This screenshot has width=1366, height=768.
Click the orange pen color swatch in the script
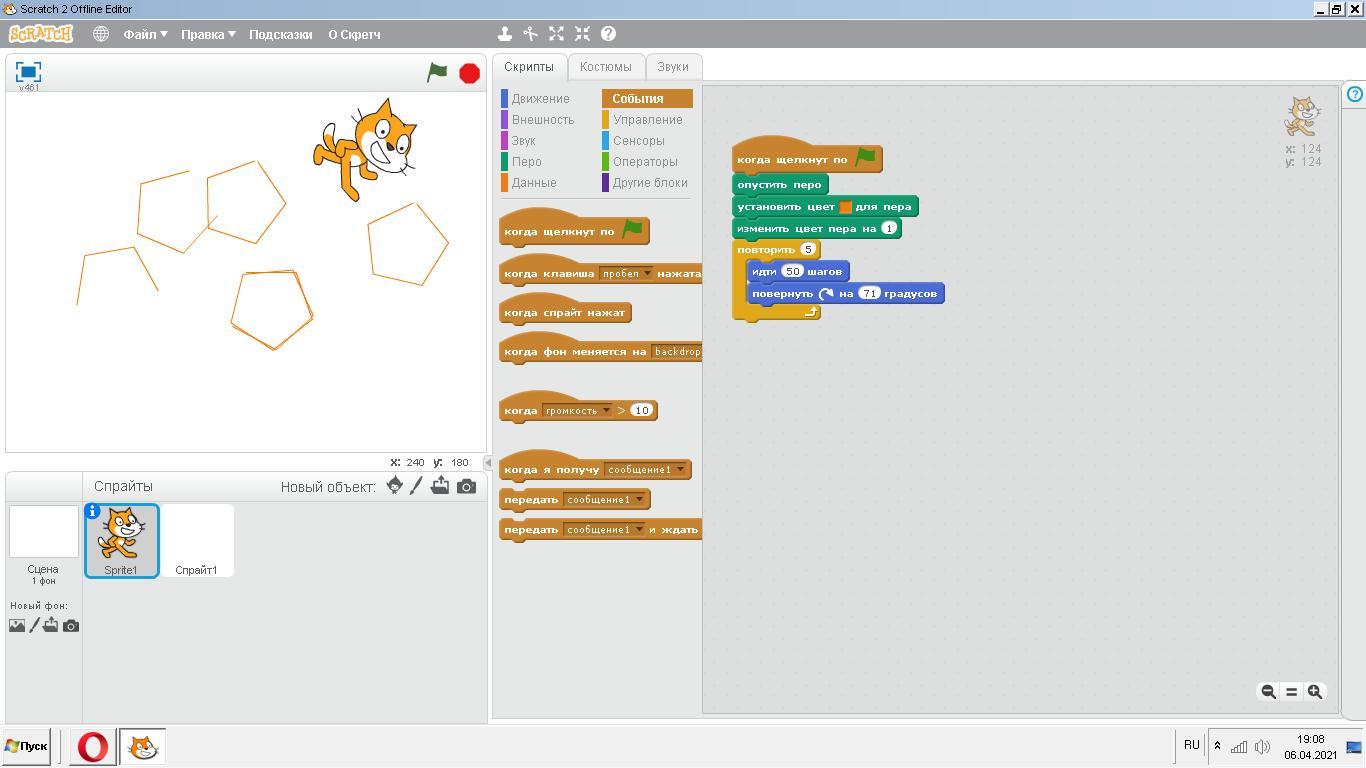point(845,207)
